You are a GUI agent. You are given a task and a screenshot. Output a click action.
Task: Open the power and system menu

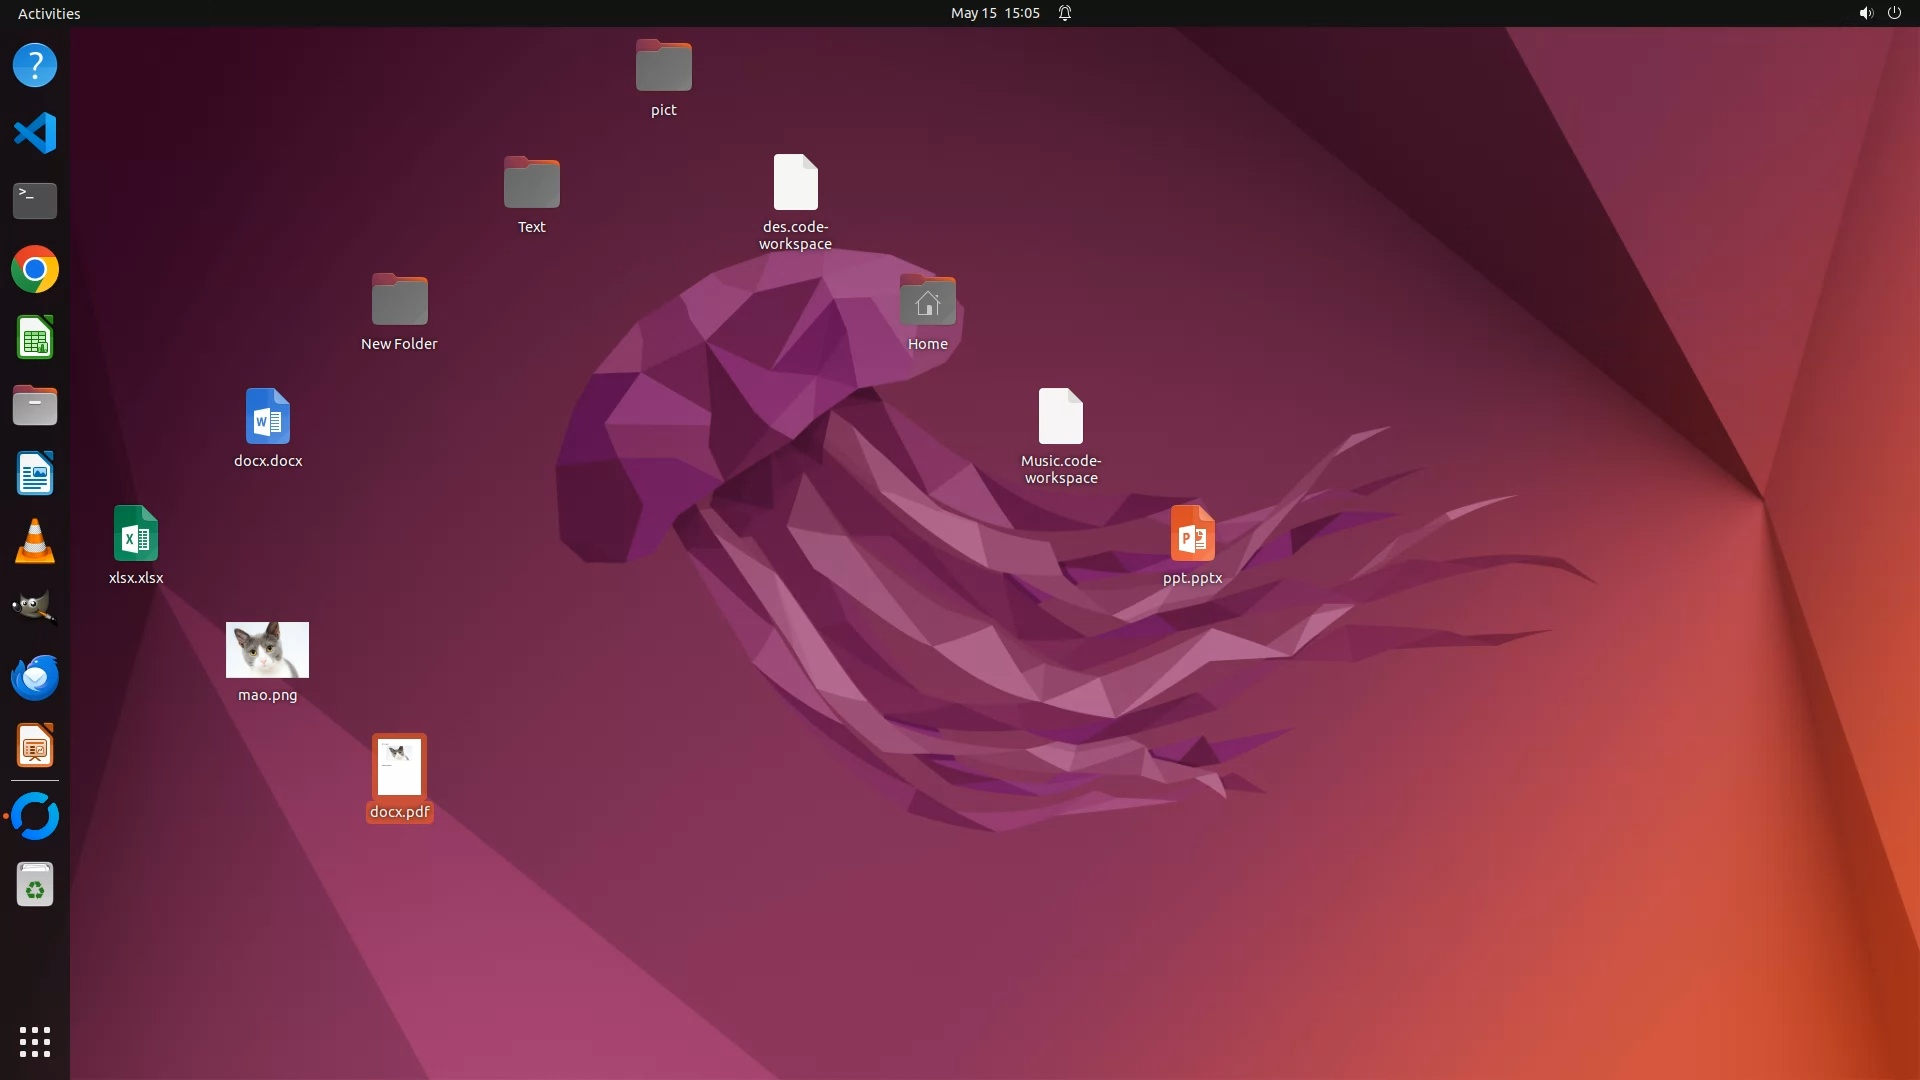(1893, 13)
